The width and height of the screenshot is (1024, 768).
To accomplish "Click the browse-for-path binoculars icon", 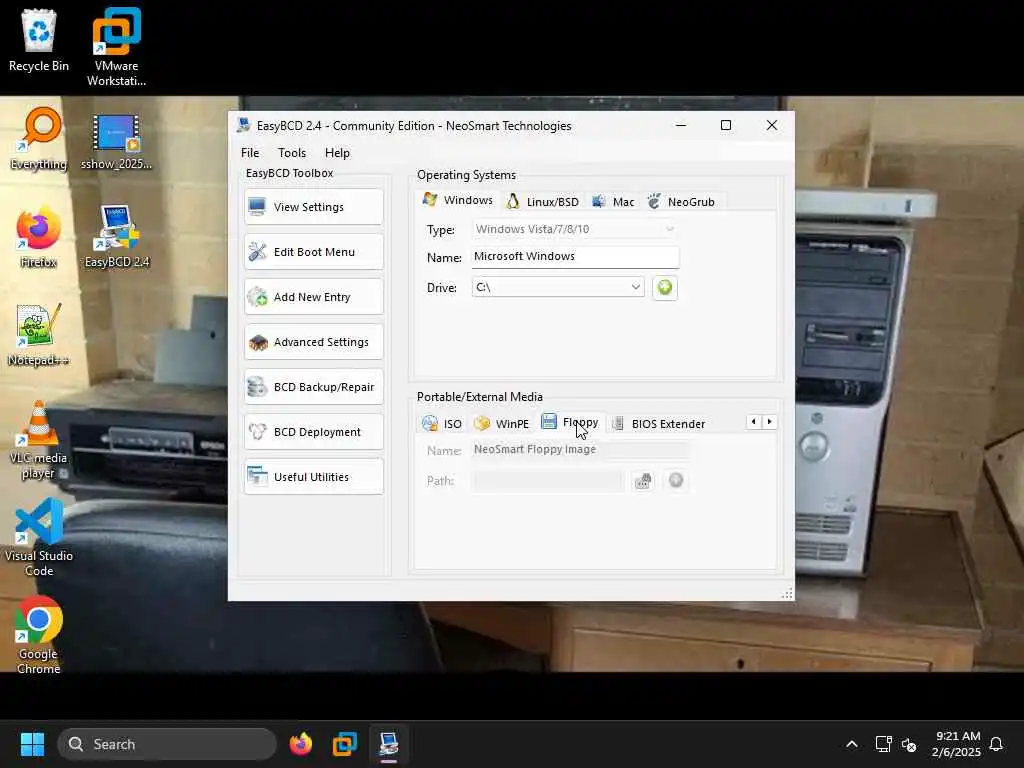I will [x=643, y=481].
